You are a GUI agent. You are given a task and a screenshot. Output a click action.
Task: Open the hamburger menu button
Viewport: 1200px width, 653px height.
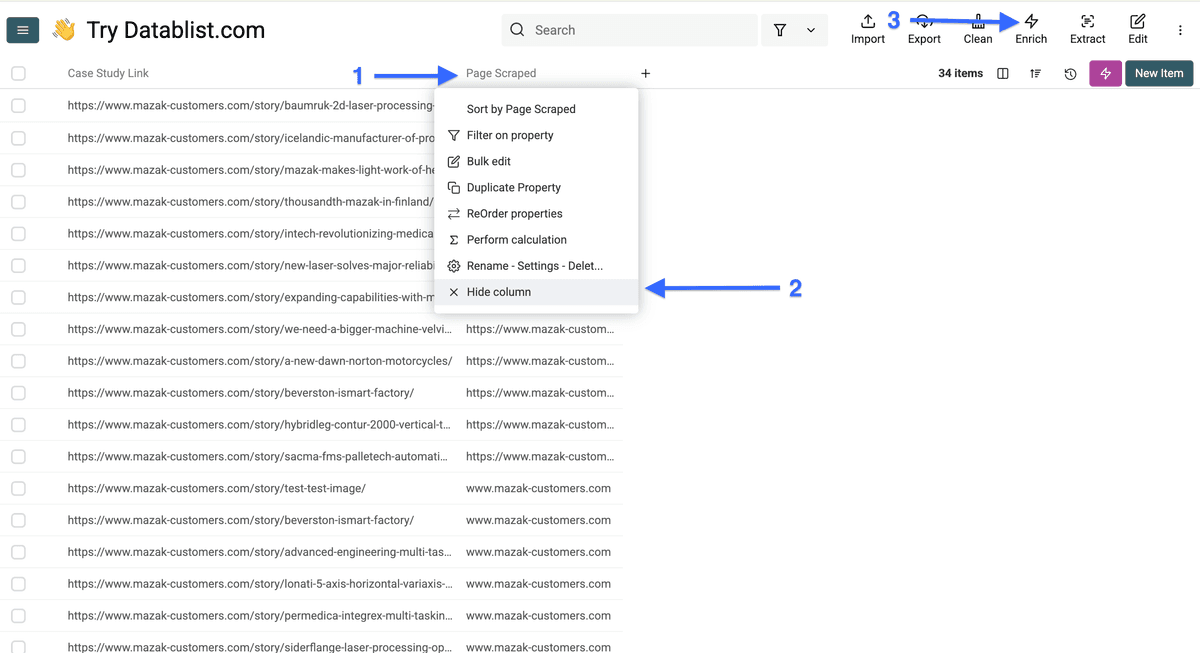click(23, 30)
